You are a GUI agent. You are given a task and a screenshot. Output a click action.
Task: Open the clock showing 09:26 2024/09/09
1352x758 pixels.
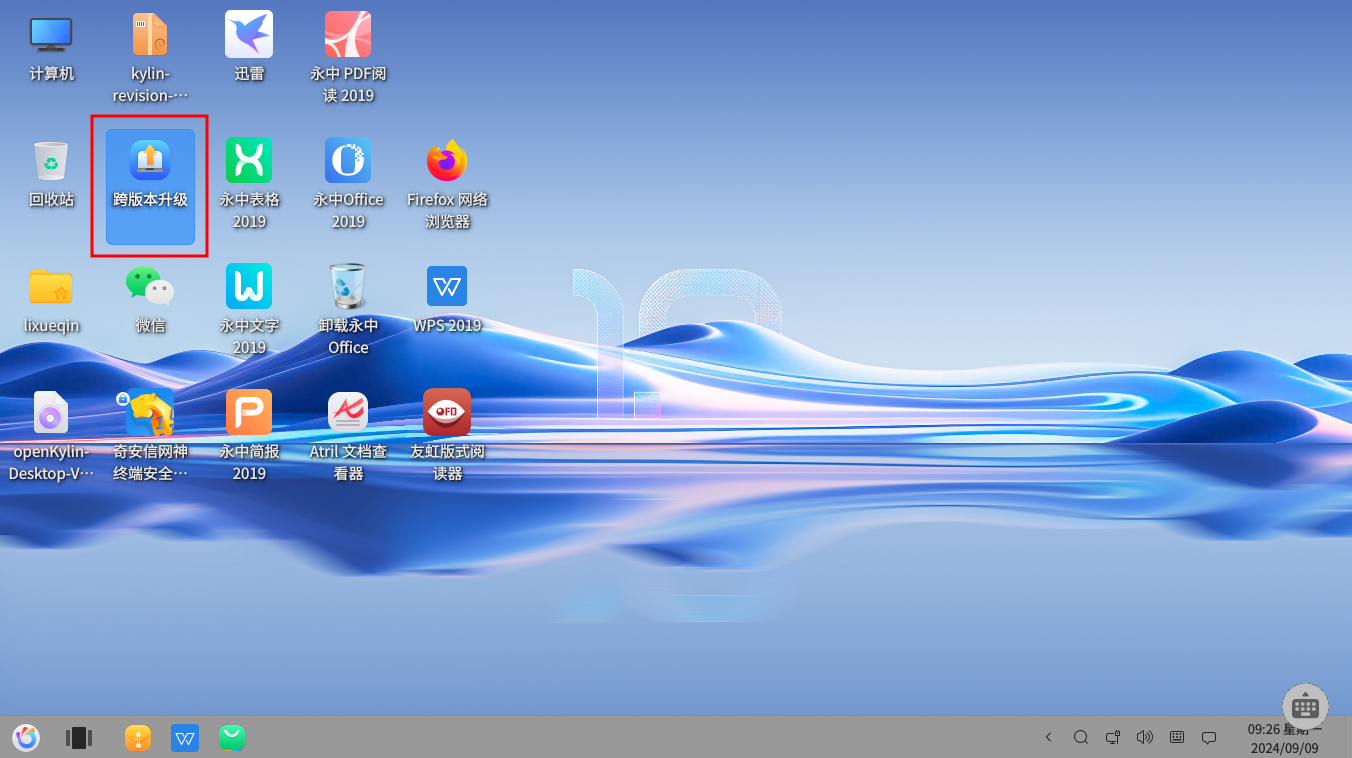tap(1284, 738)
